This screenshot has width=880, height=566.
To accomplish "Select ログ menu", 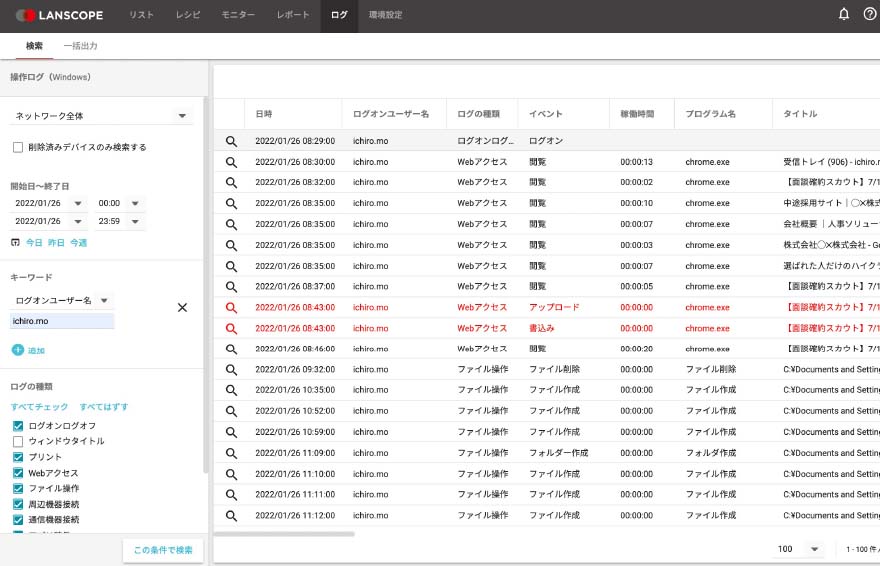I will coord(339,15).
